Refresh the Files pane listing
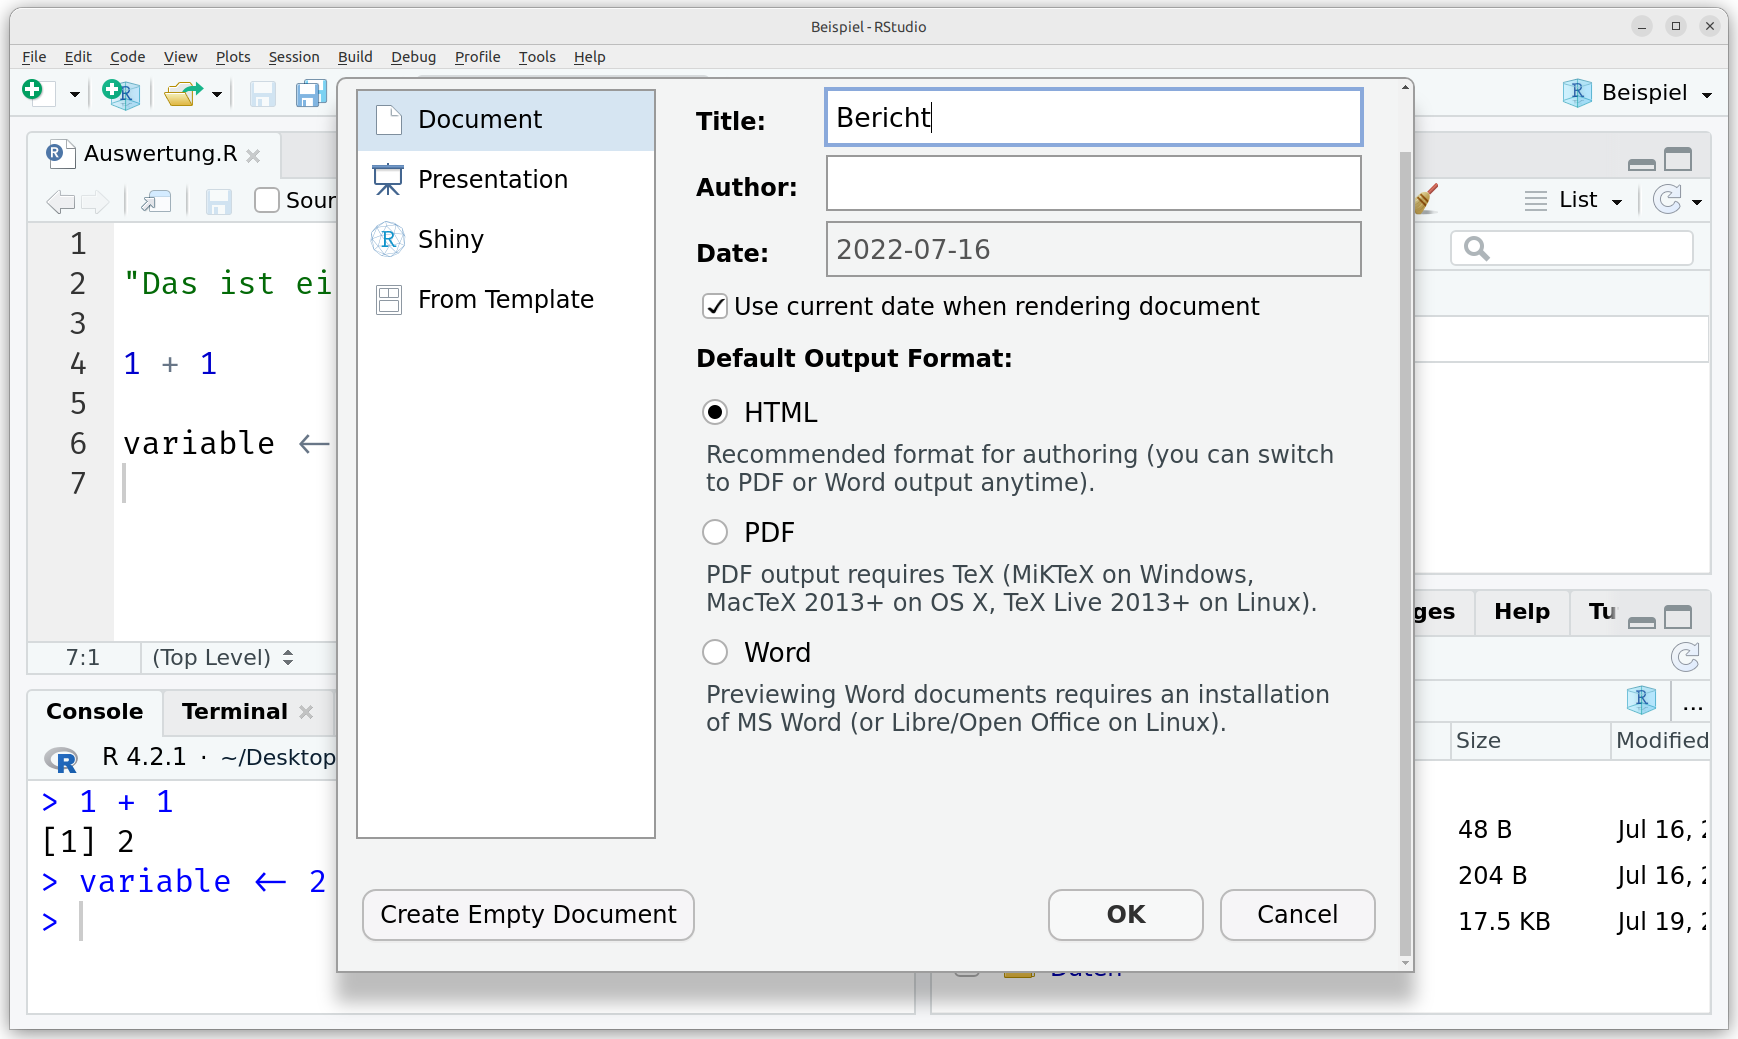 click(1685, 657)
